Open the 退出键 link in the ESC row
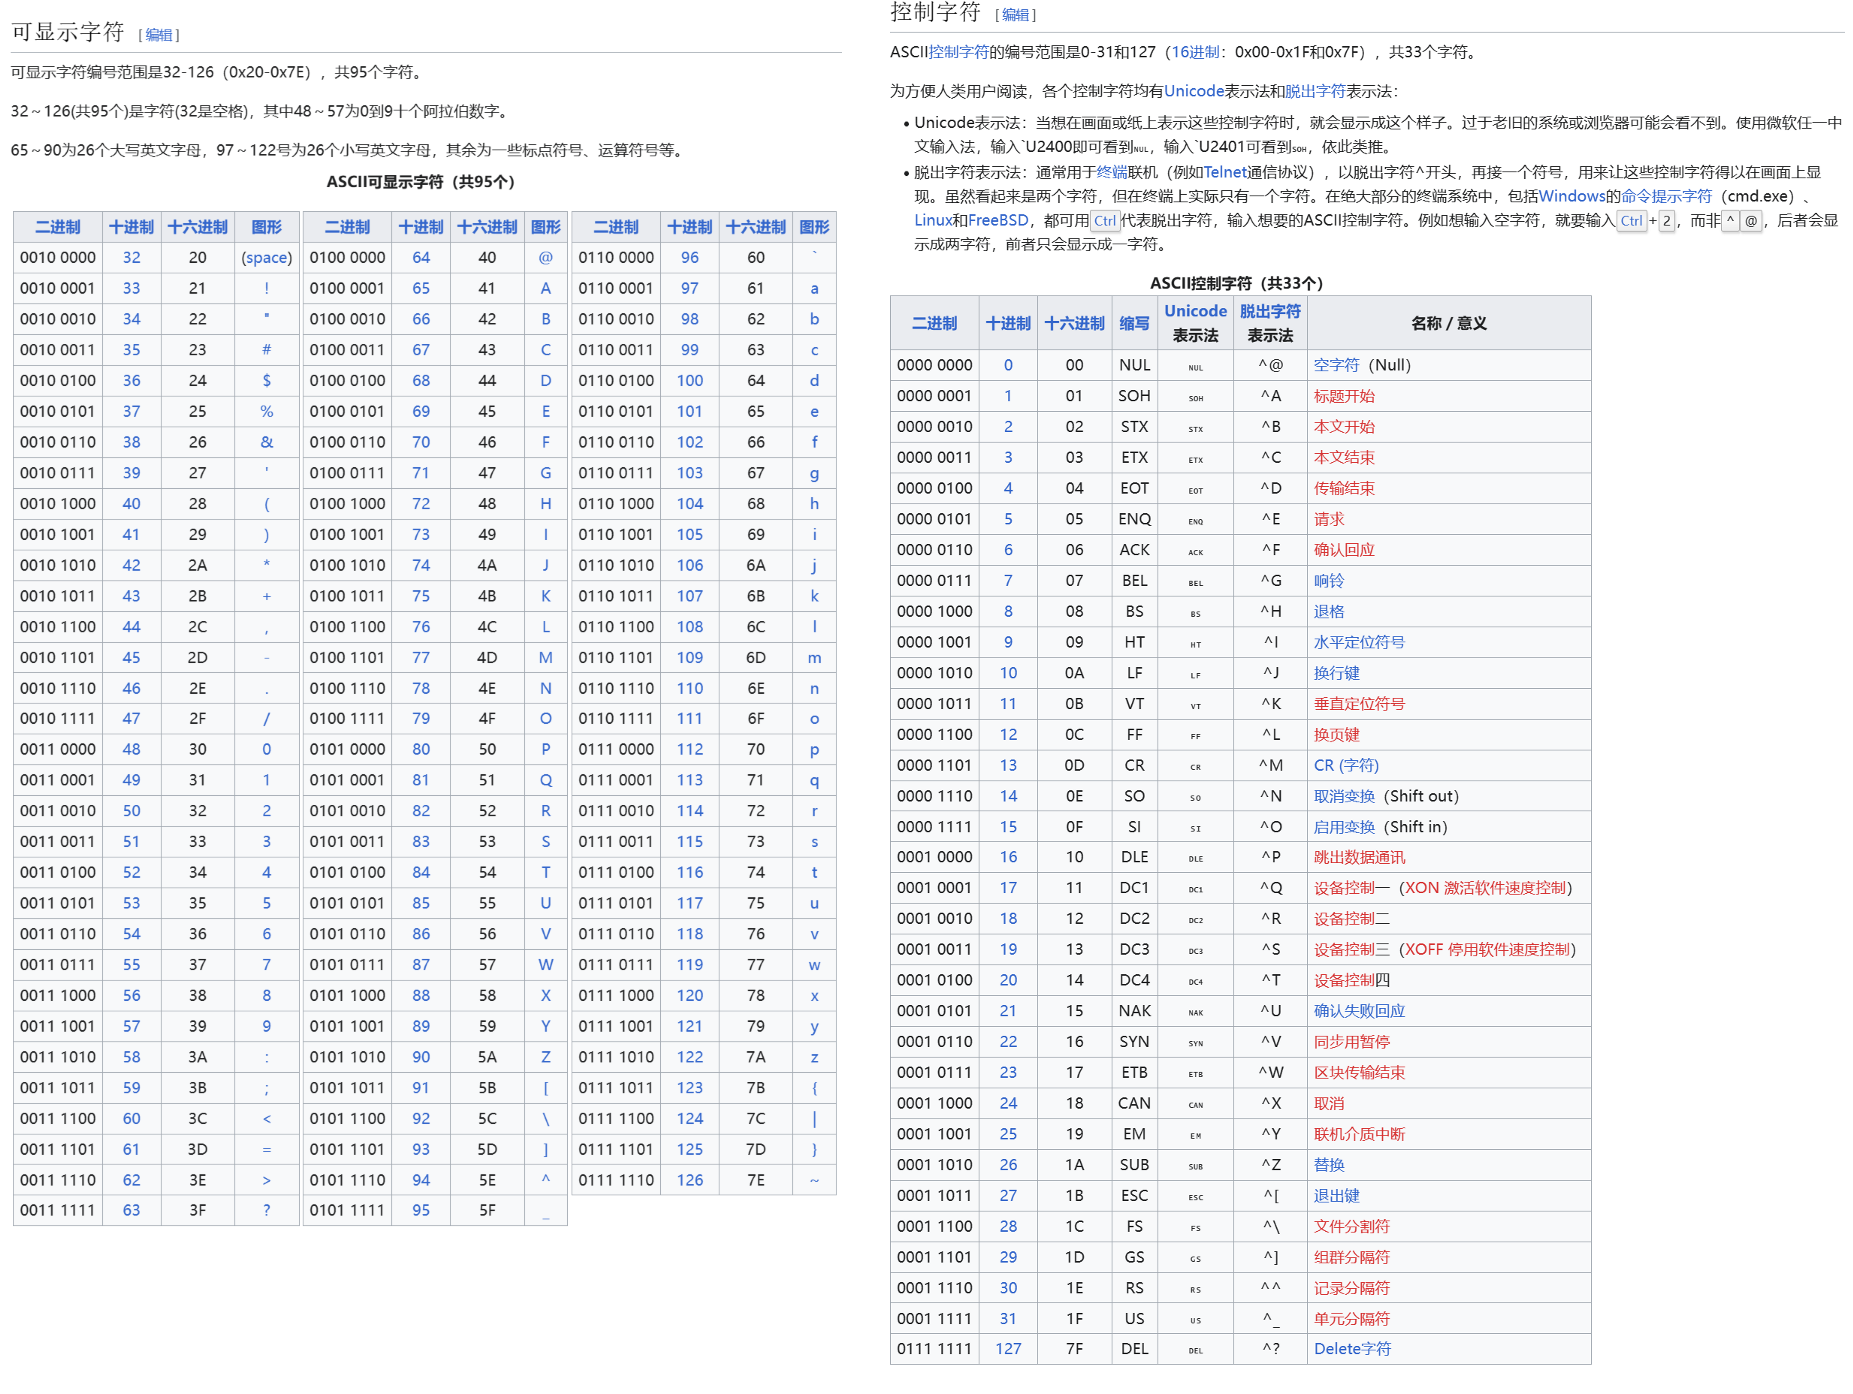This screenshot has height=1394, width=1853. click(1336, 1196)
